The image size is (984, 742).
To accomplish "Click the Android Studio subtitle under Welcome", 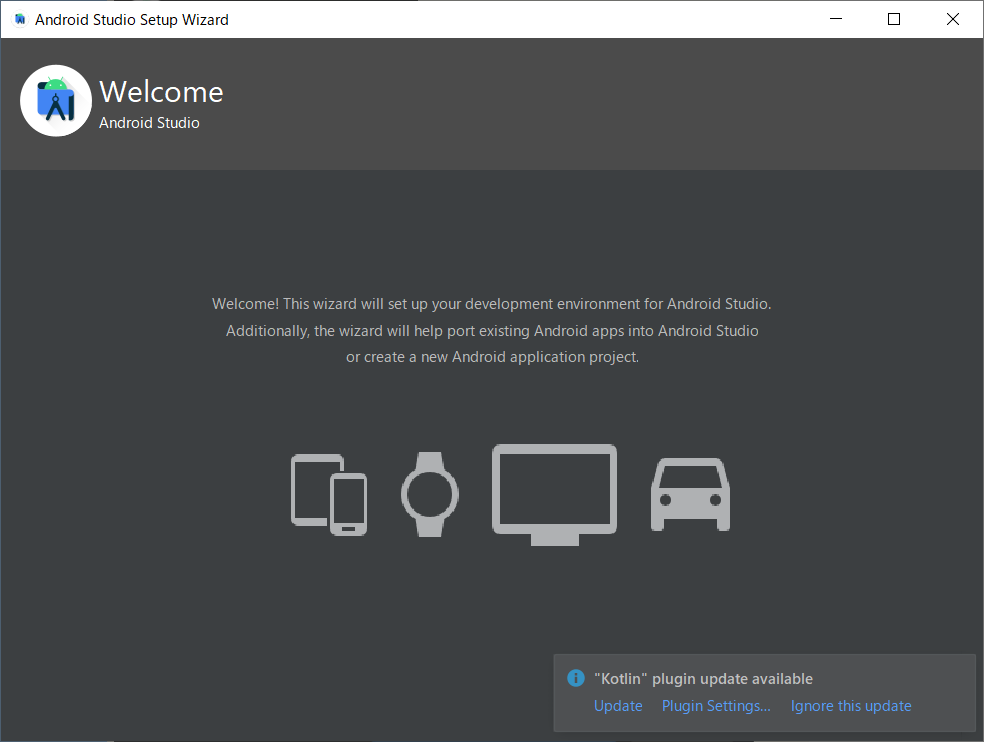I will point(149,123).
